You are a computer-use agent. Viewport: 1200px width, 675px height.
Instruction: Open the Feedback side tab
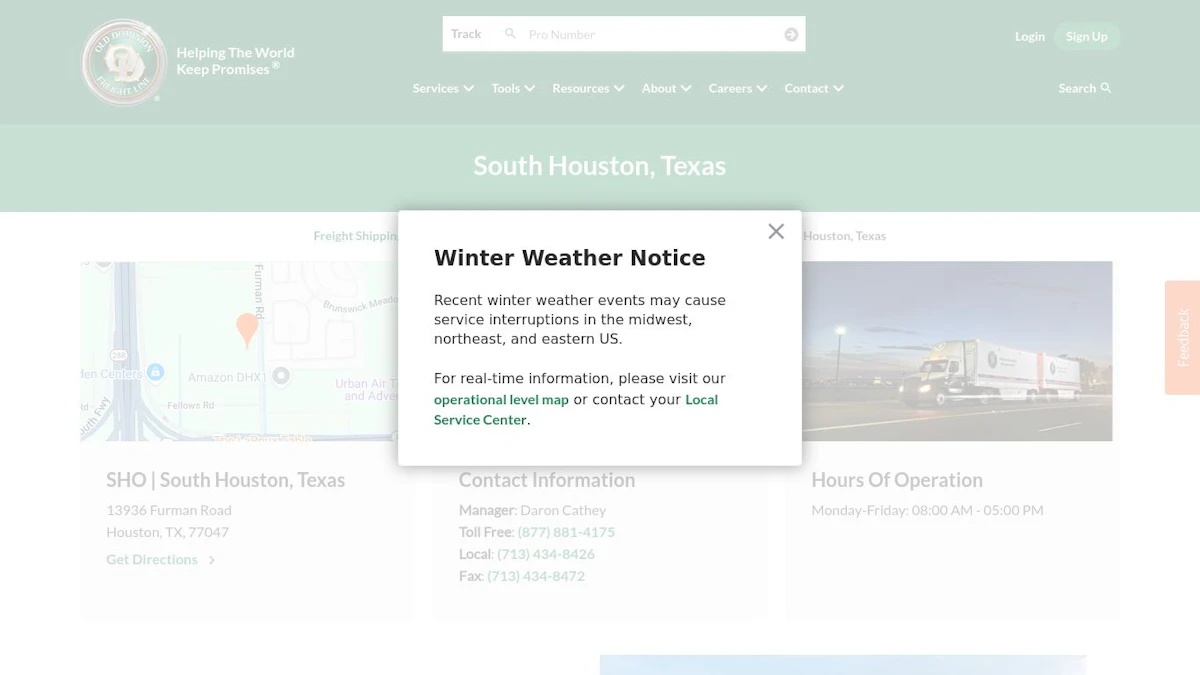click(1182, 337)
